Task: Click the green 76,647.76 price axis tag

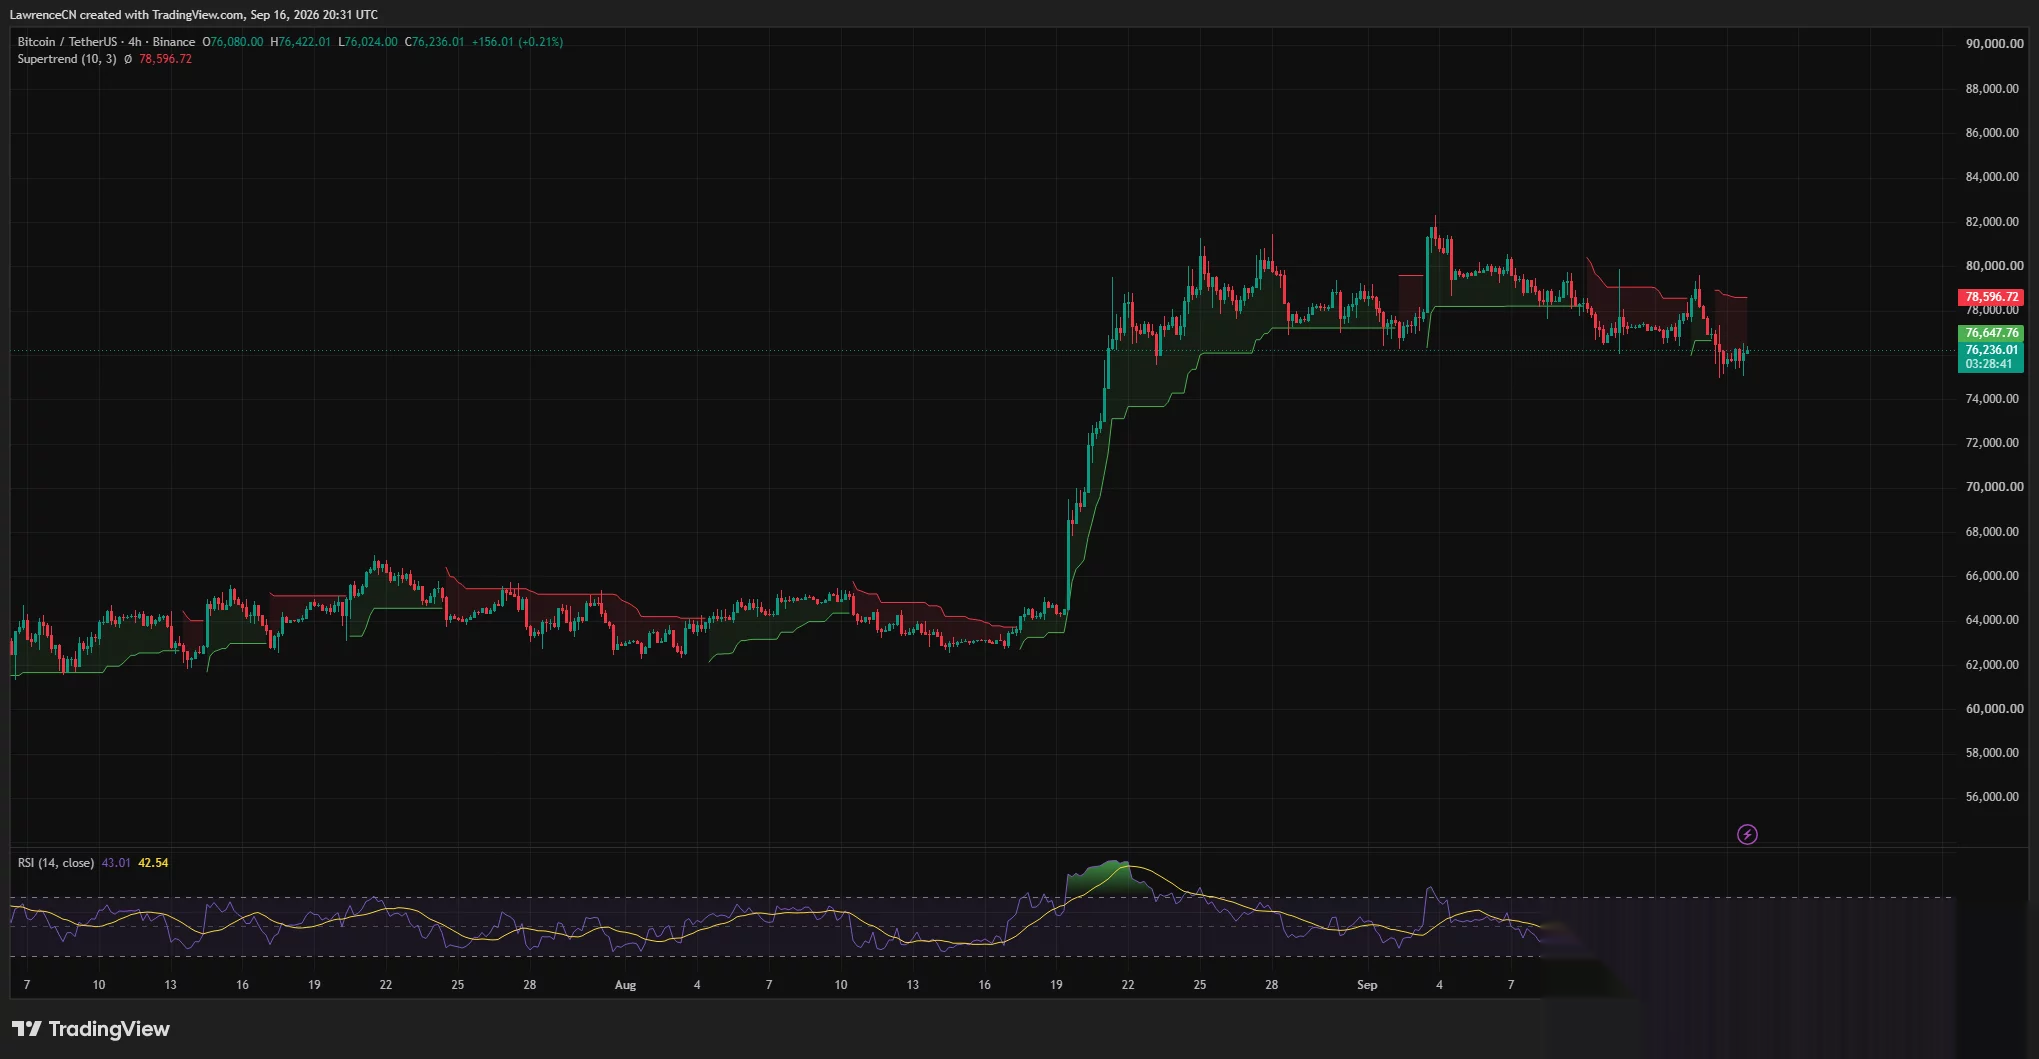Action: pyautogui.click(x=1991, y=333)
